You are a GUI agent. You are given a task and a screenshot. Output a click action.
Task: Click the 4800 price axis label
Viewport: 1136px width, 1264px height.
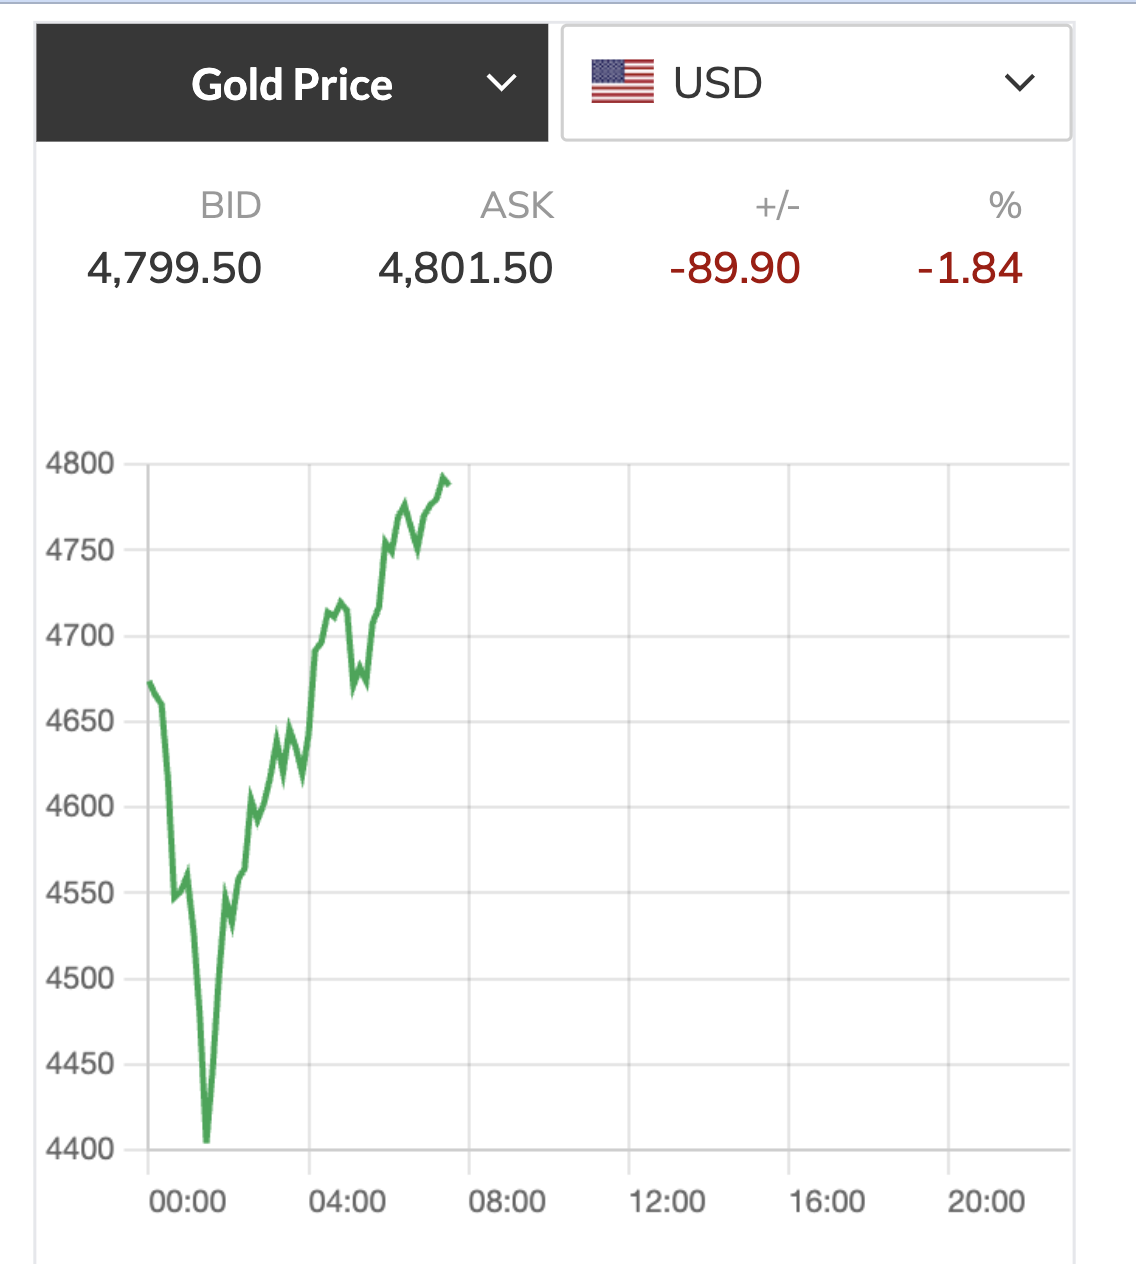[80, 464]
